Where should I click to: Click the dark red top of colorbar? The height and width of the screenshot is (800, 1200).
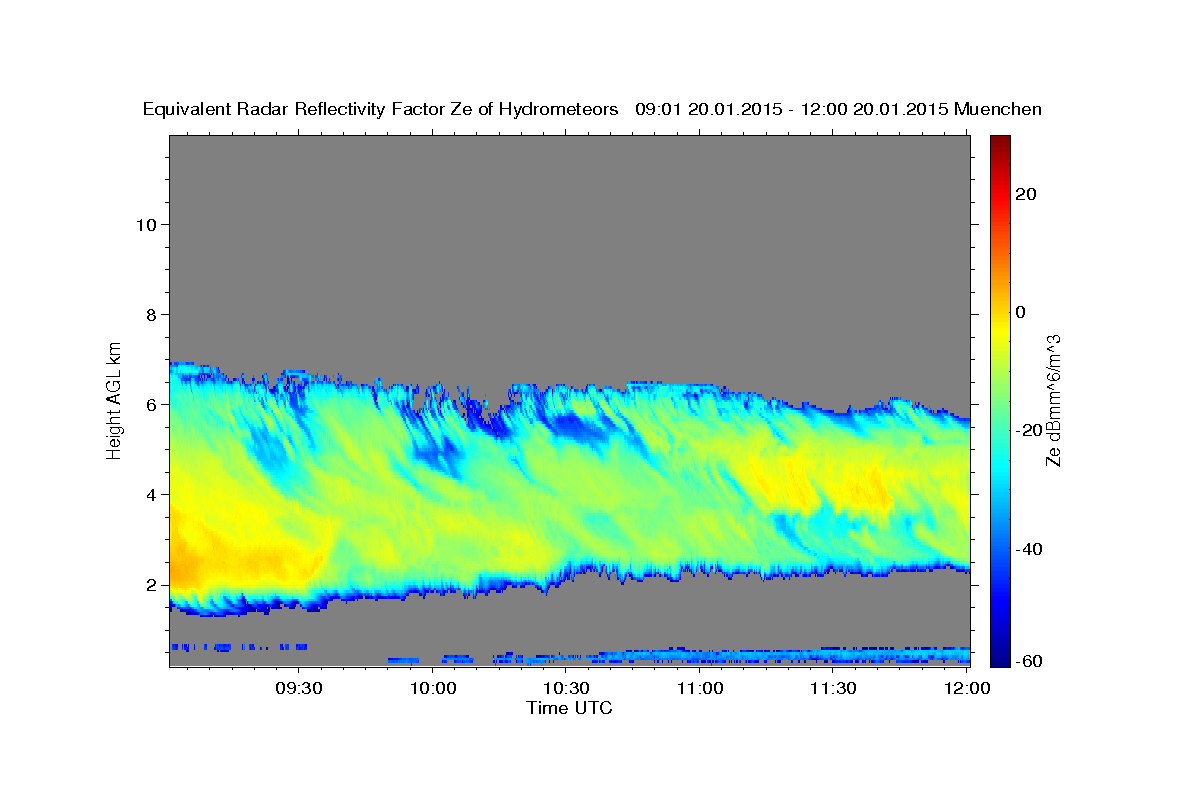(x=999, y=145)
